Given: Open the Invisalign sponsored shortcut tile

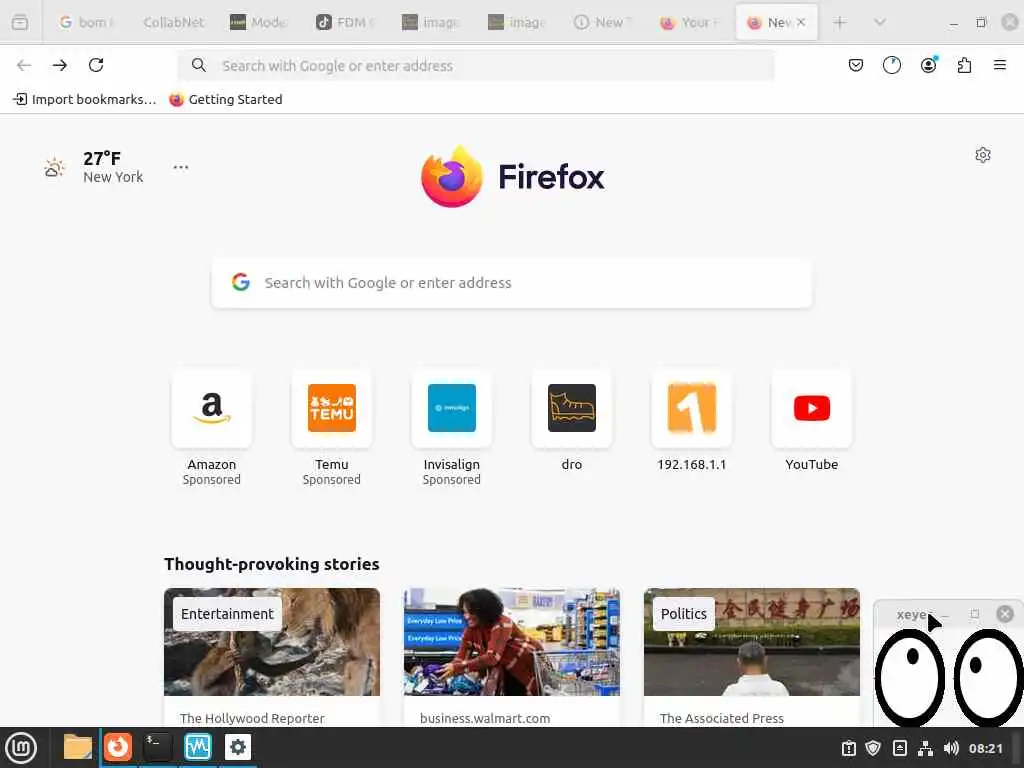Looking at the screenshot, I should click(451, 428).
